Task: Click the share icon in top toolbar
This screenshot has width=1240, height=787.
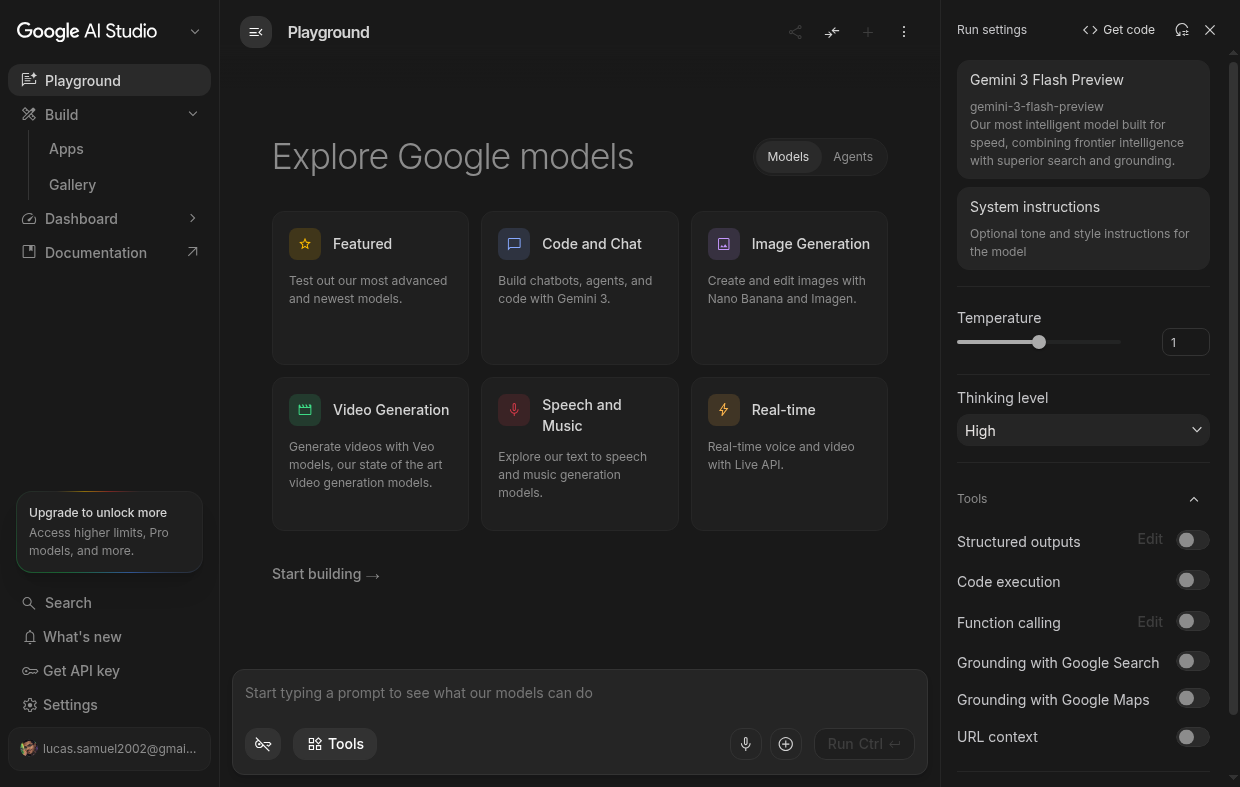Action: click(x=795, y=32)
